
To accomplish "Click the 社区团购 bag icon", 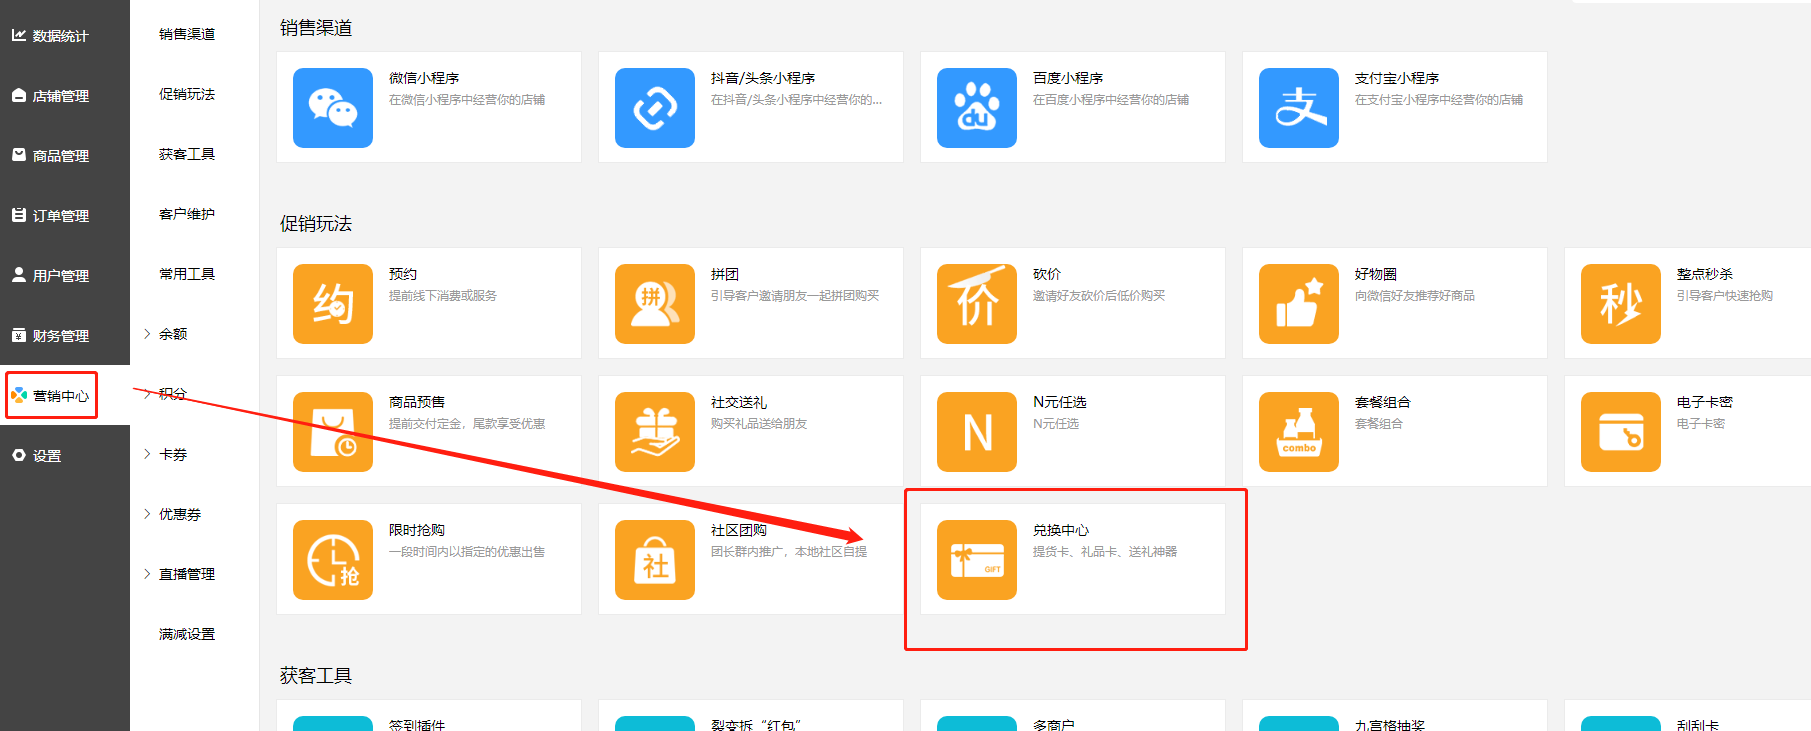I will pos(655,560).
